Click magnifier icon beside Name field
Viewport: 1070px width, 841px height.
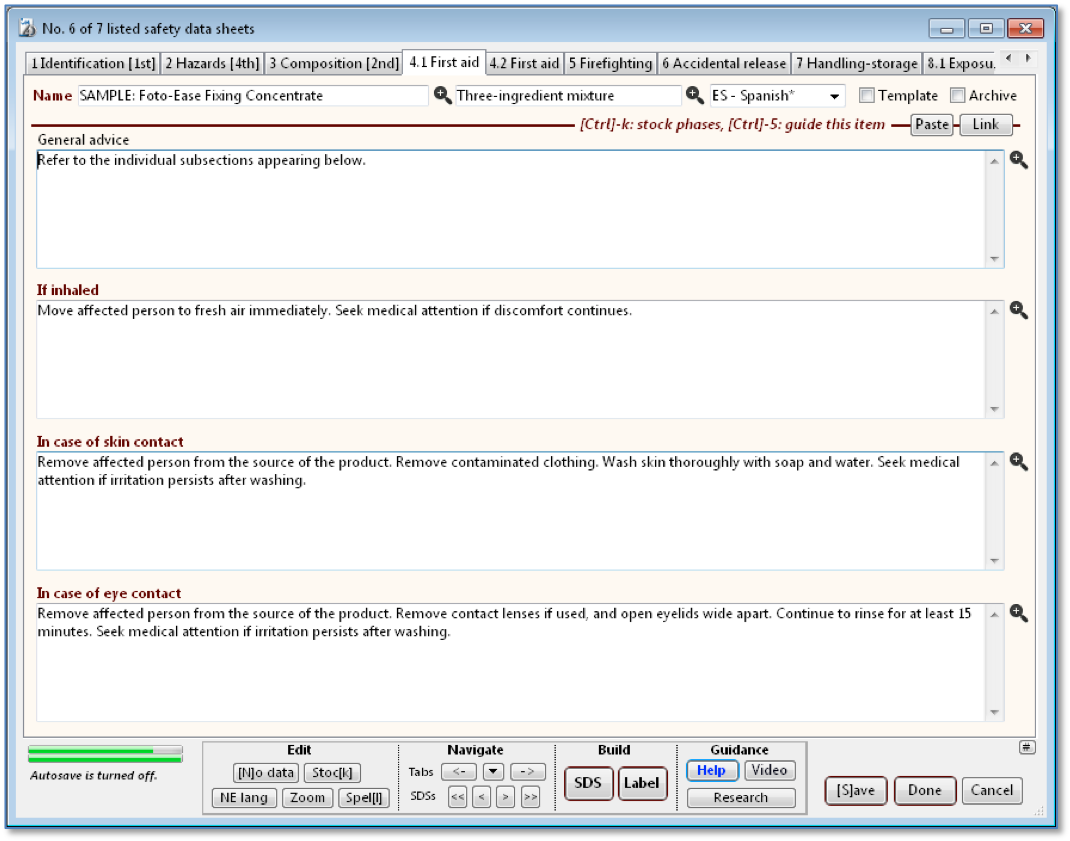[x=443, y=96]
